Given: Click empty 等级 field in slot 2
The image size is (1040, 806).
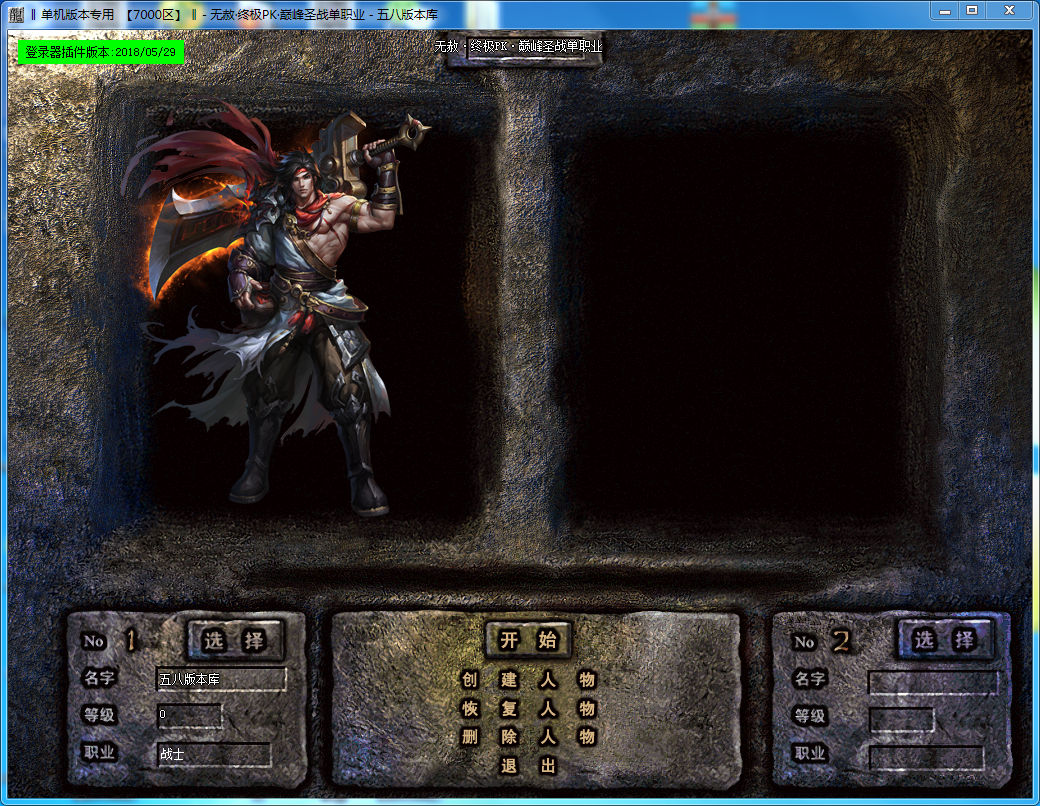Looking at the screenshot, I should (901, 719).
